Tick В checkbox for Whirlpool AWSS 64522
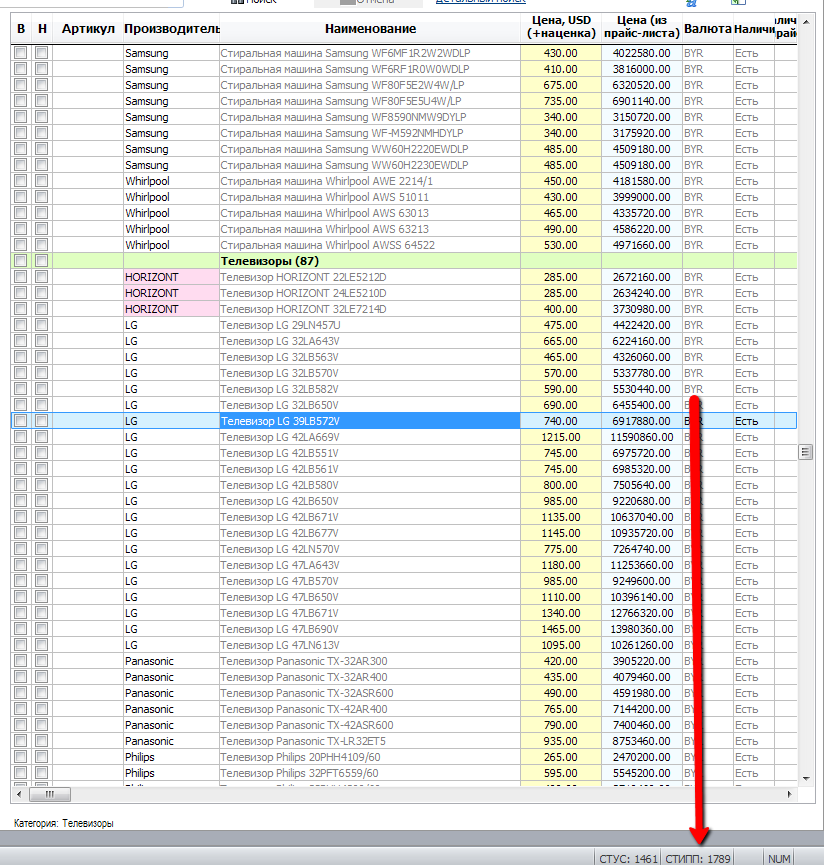The width and height of the screenshot is (824, 865). tap(20, 245)
